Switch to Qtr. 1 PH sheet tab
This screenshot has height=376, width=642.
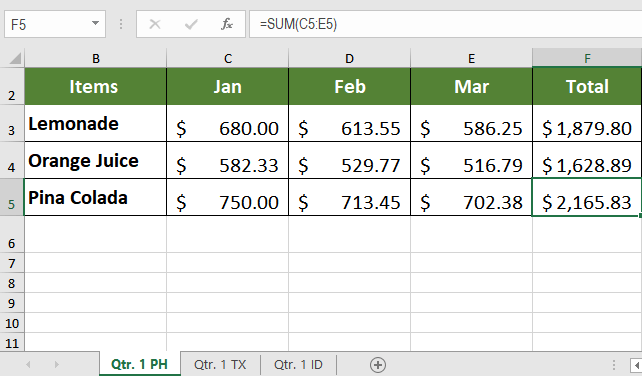tap(140, 364)
